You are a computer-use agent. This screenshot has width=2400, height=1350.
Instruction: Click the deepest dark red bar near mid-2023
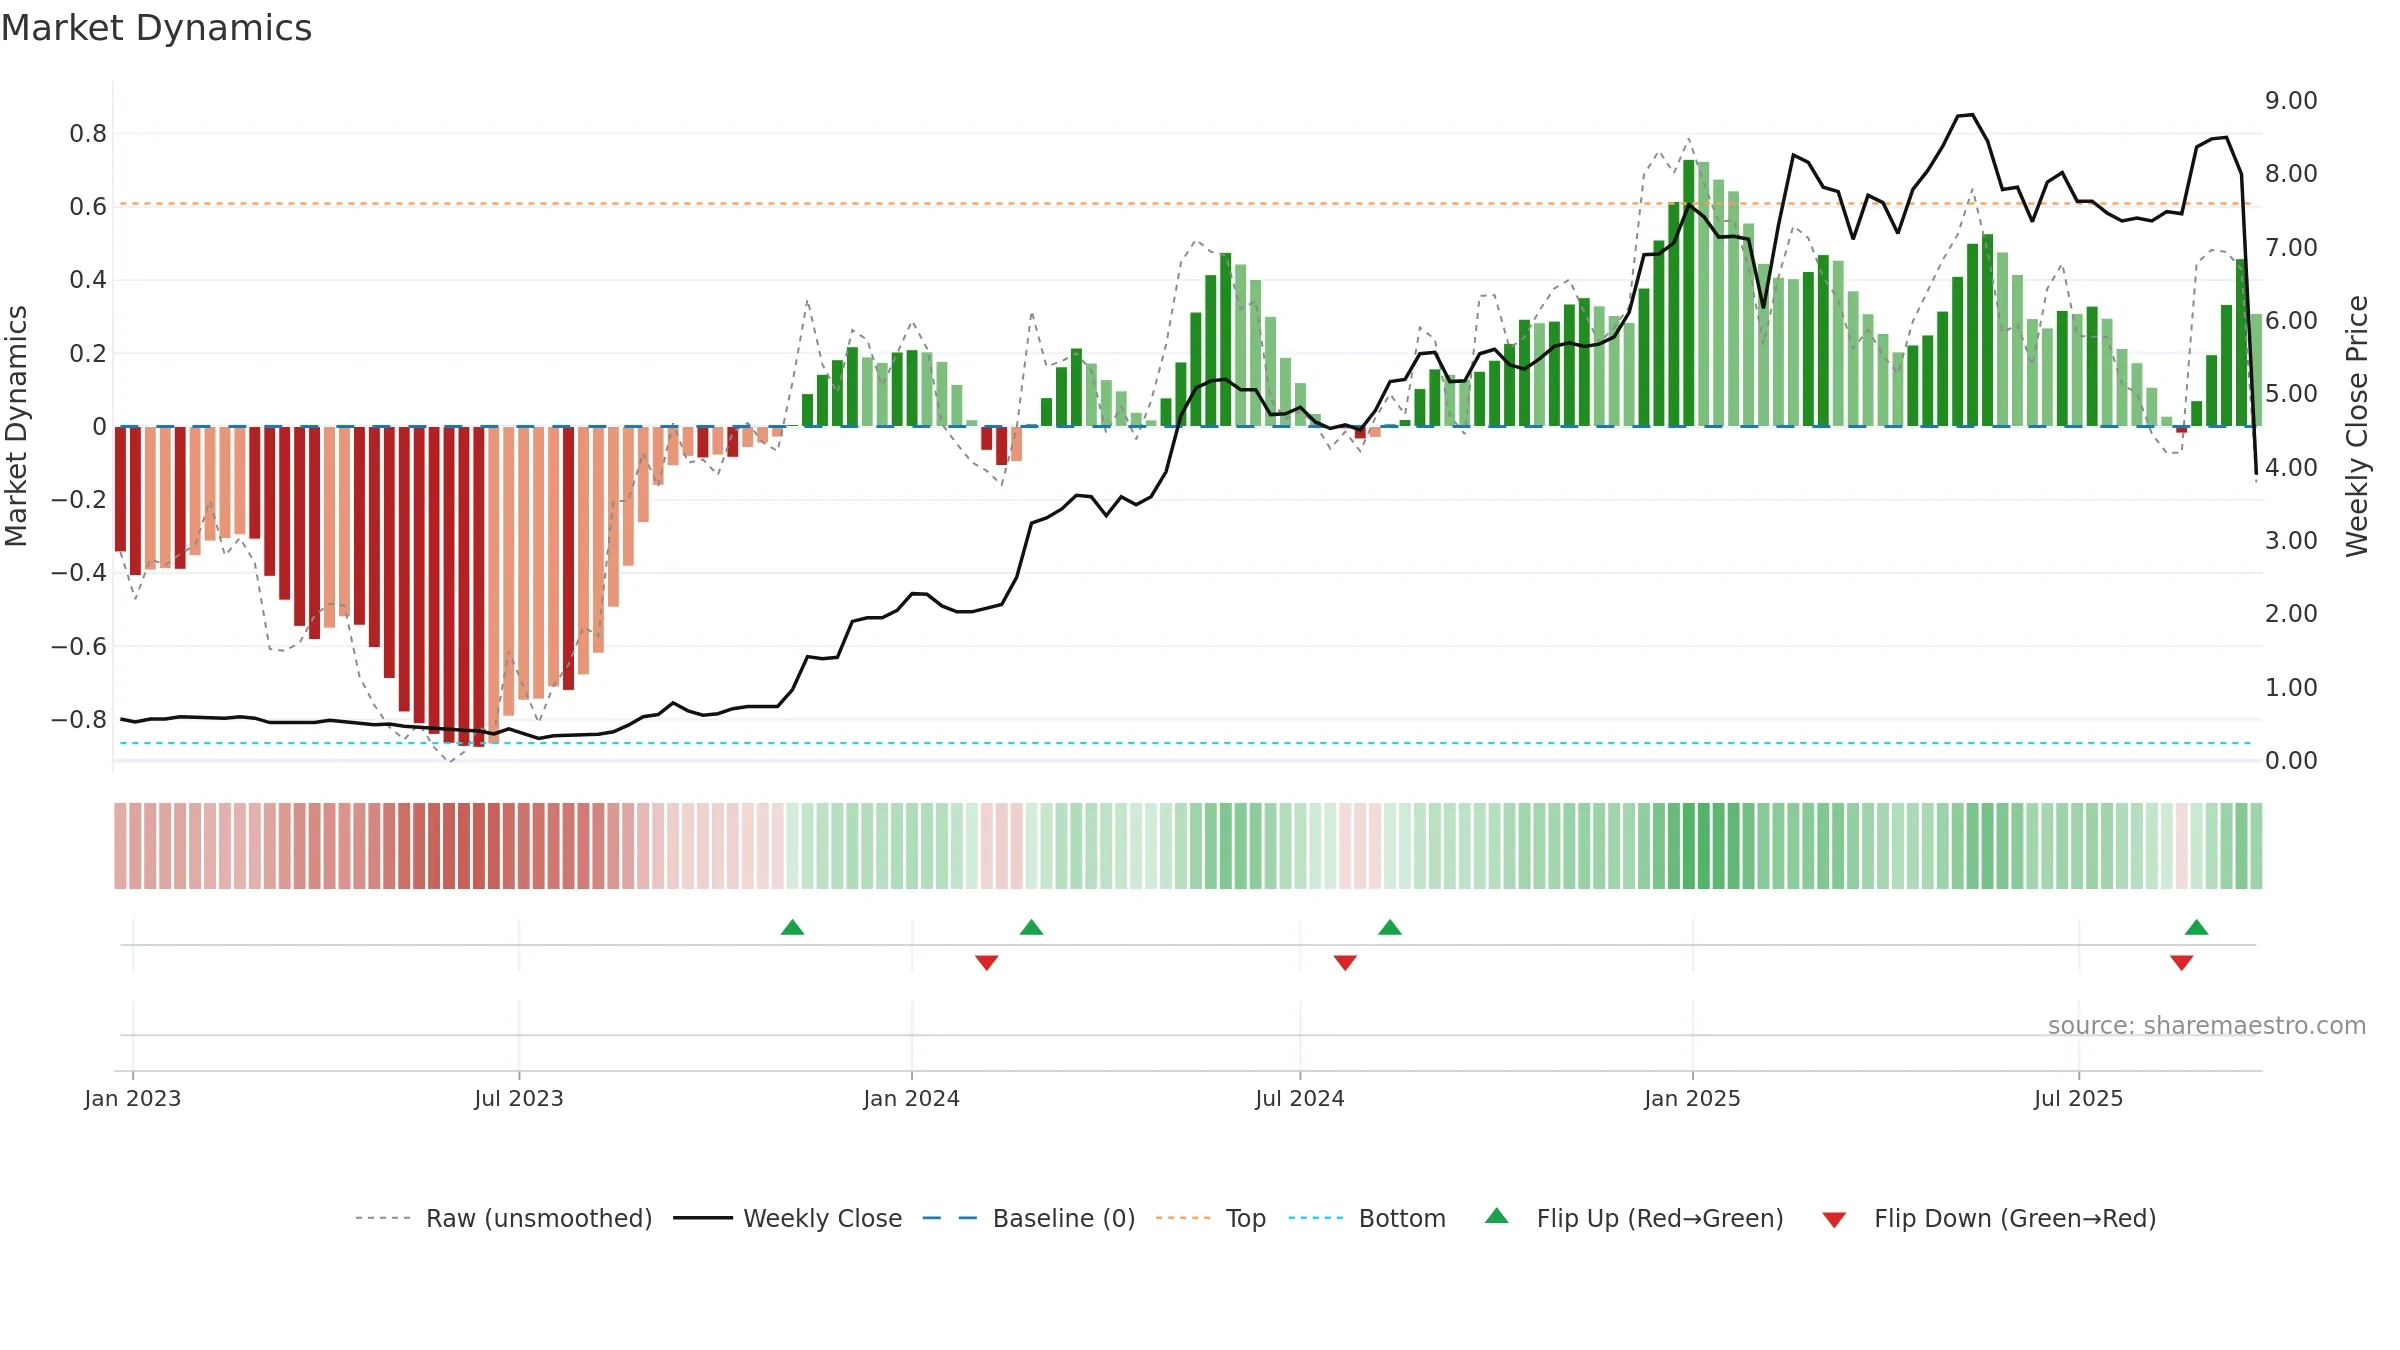point(479,586)
